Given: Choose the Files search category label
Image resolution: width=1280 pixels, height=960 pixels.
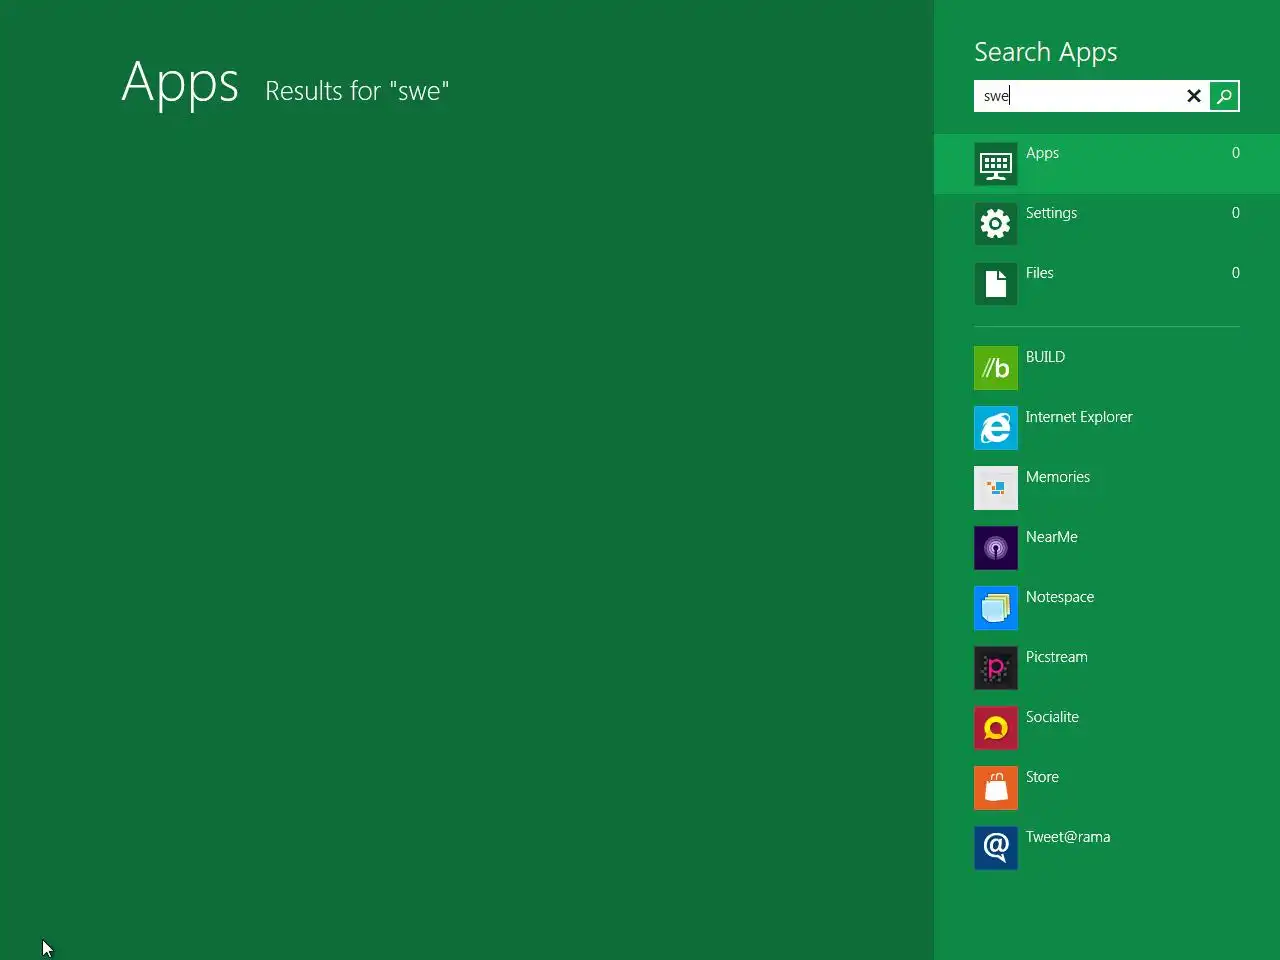Looking at the screenshot, I should point(1039,273).
